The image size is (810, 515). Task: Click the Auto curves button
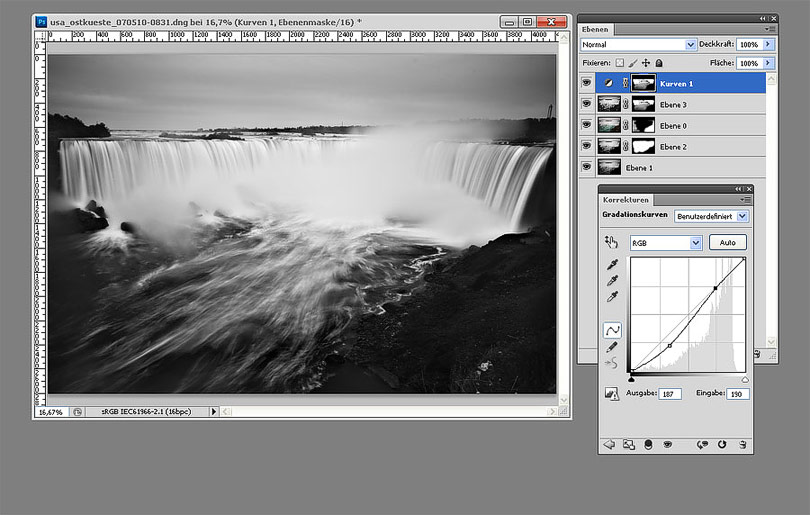(727, 242)
